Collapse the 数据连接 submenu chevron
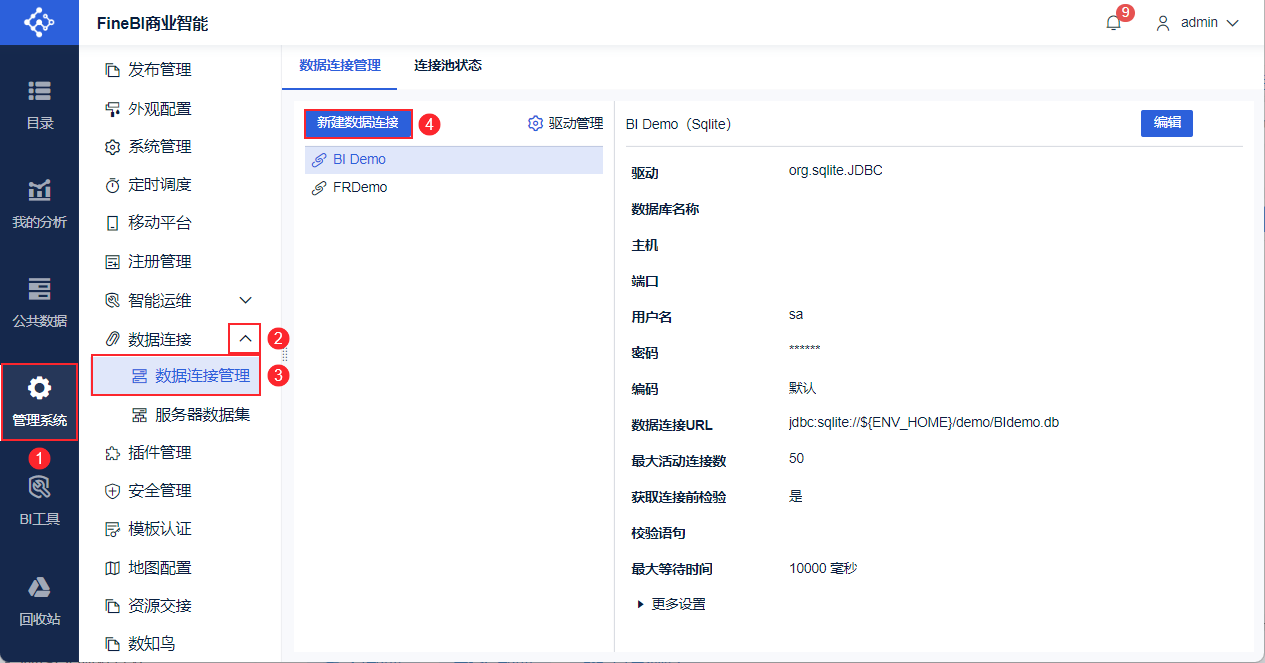The width and height of the screenshot is (1265, 663). (x=245, y=339)
